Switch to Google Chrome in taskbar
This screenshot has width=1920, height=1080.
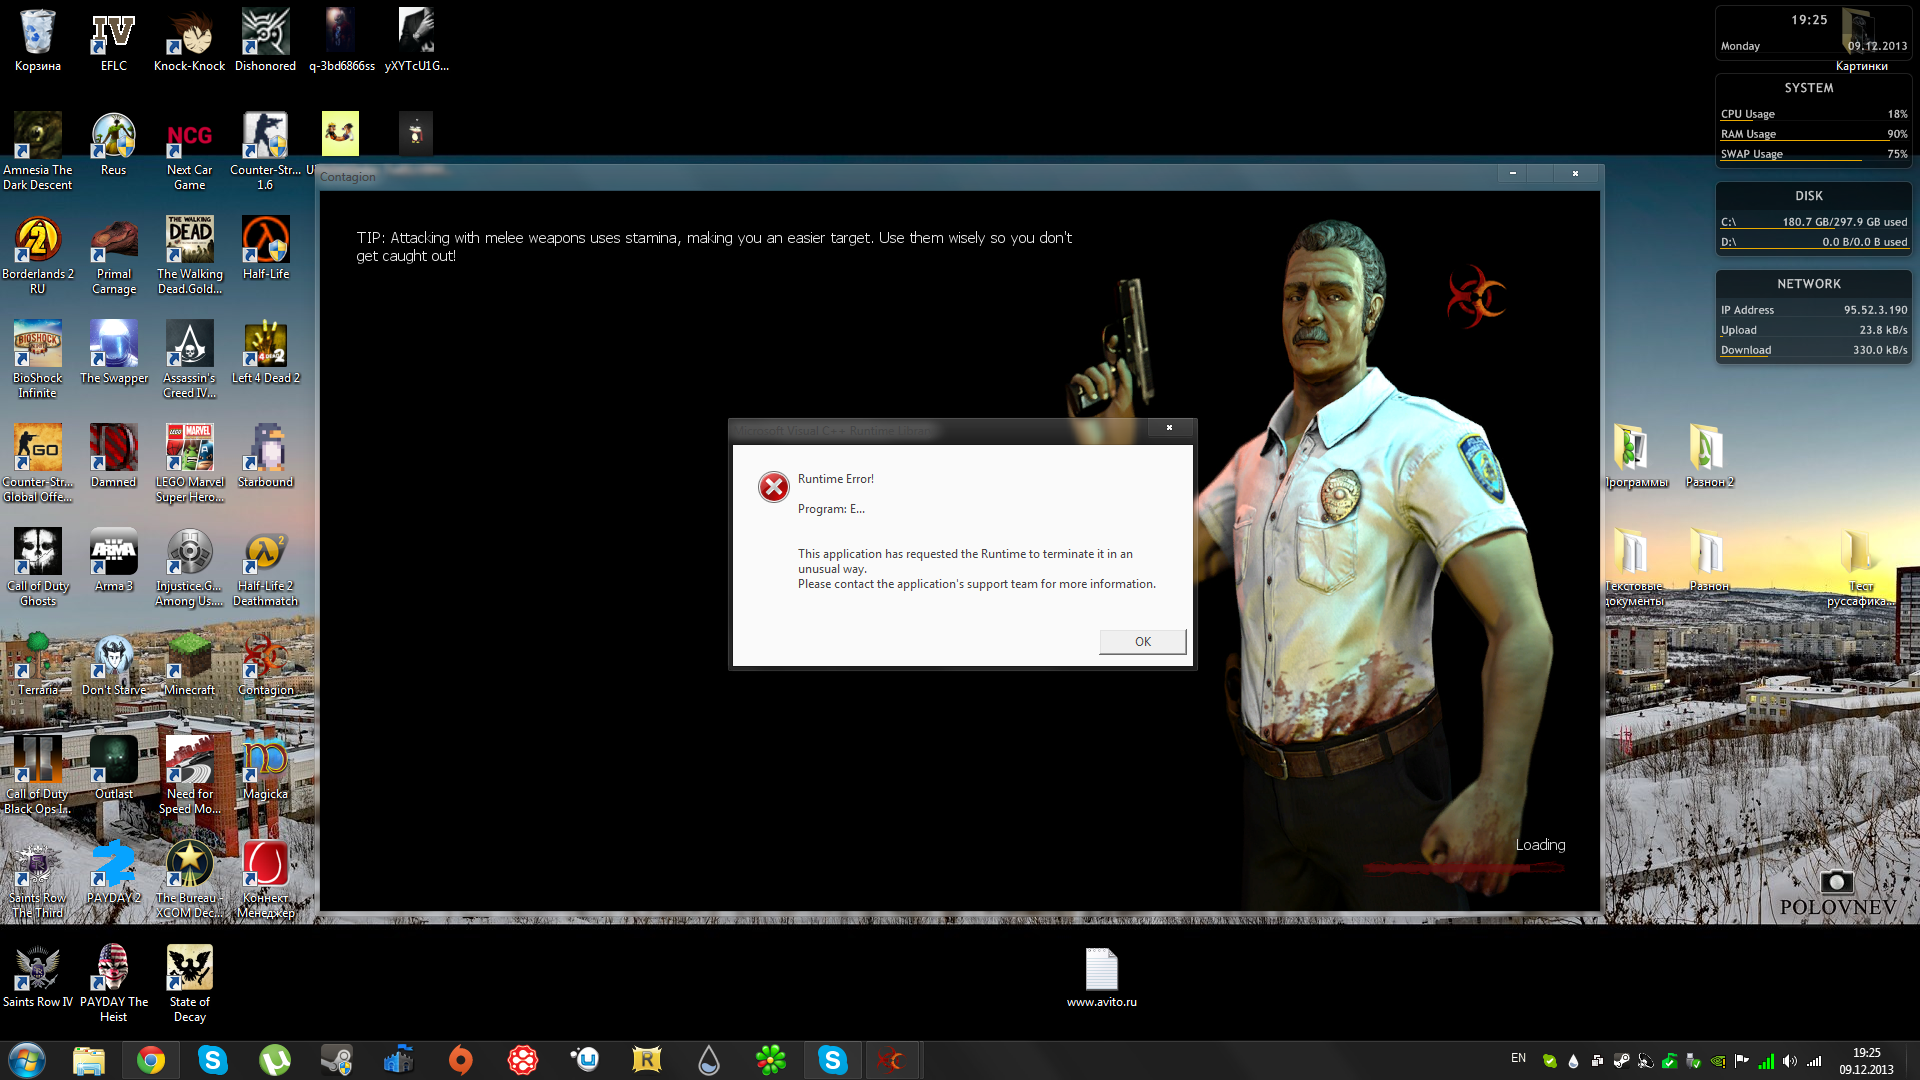151,1060
